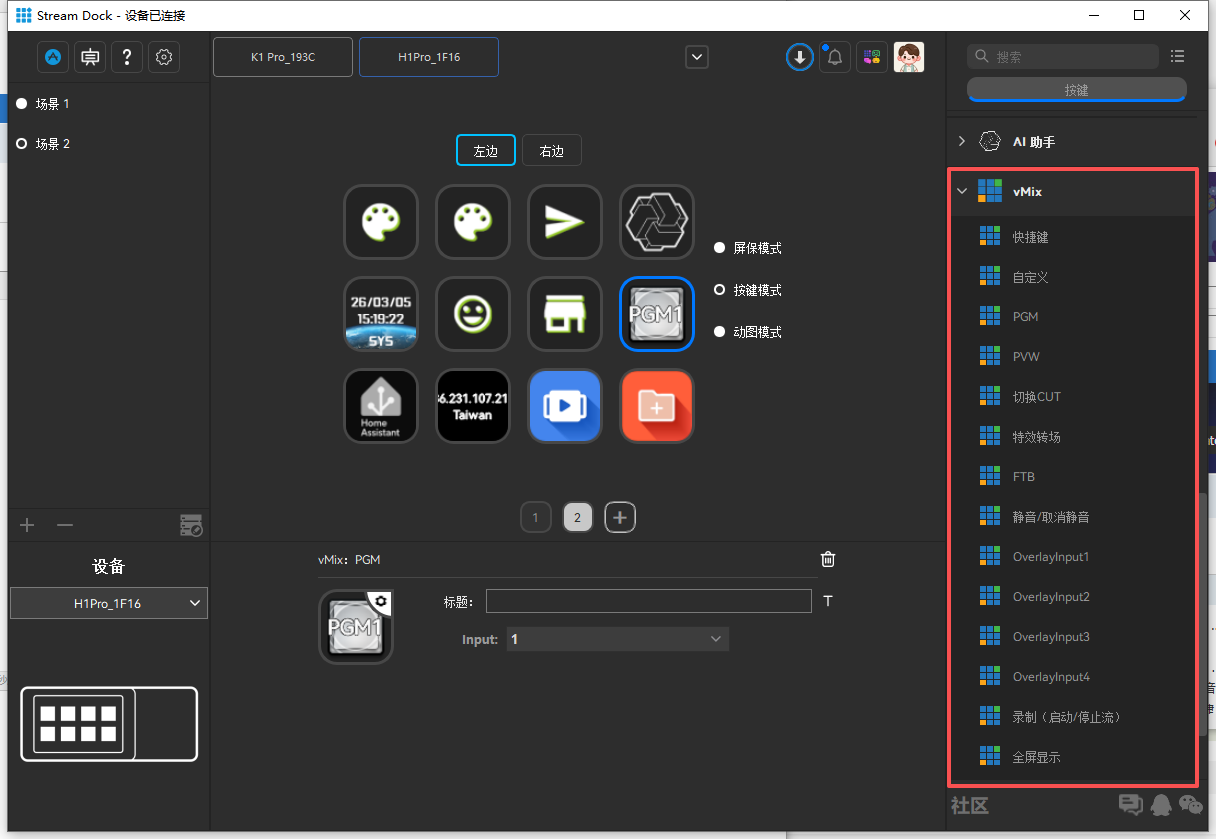Click the orange add-folder key icon

(656, 406)
